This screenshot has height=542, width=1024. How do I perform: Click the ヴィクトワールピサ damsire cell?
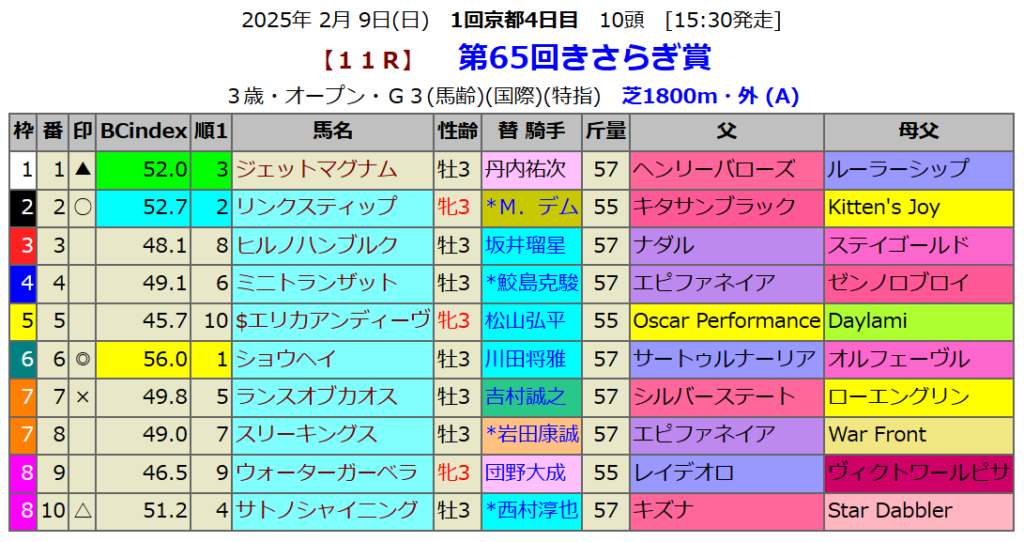coord(919,473)
